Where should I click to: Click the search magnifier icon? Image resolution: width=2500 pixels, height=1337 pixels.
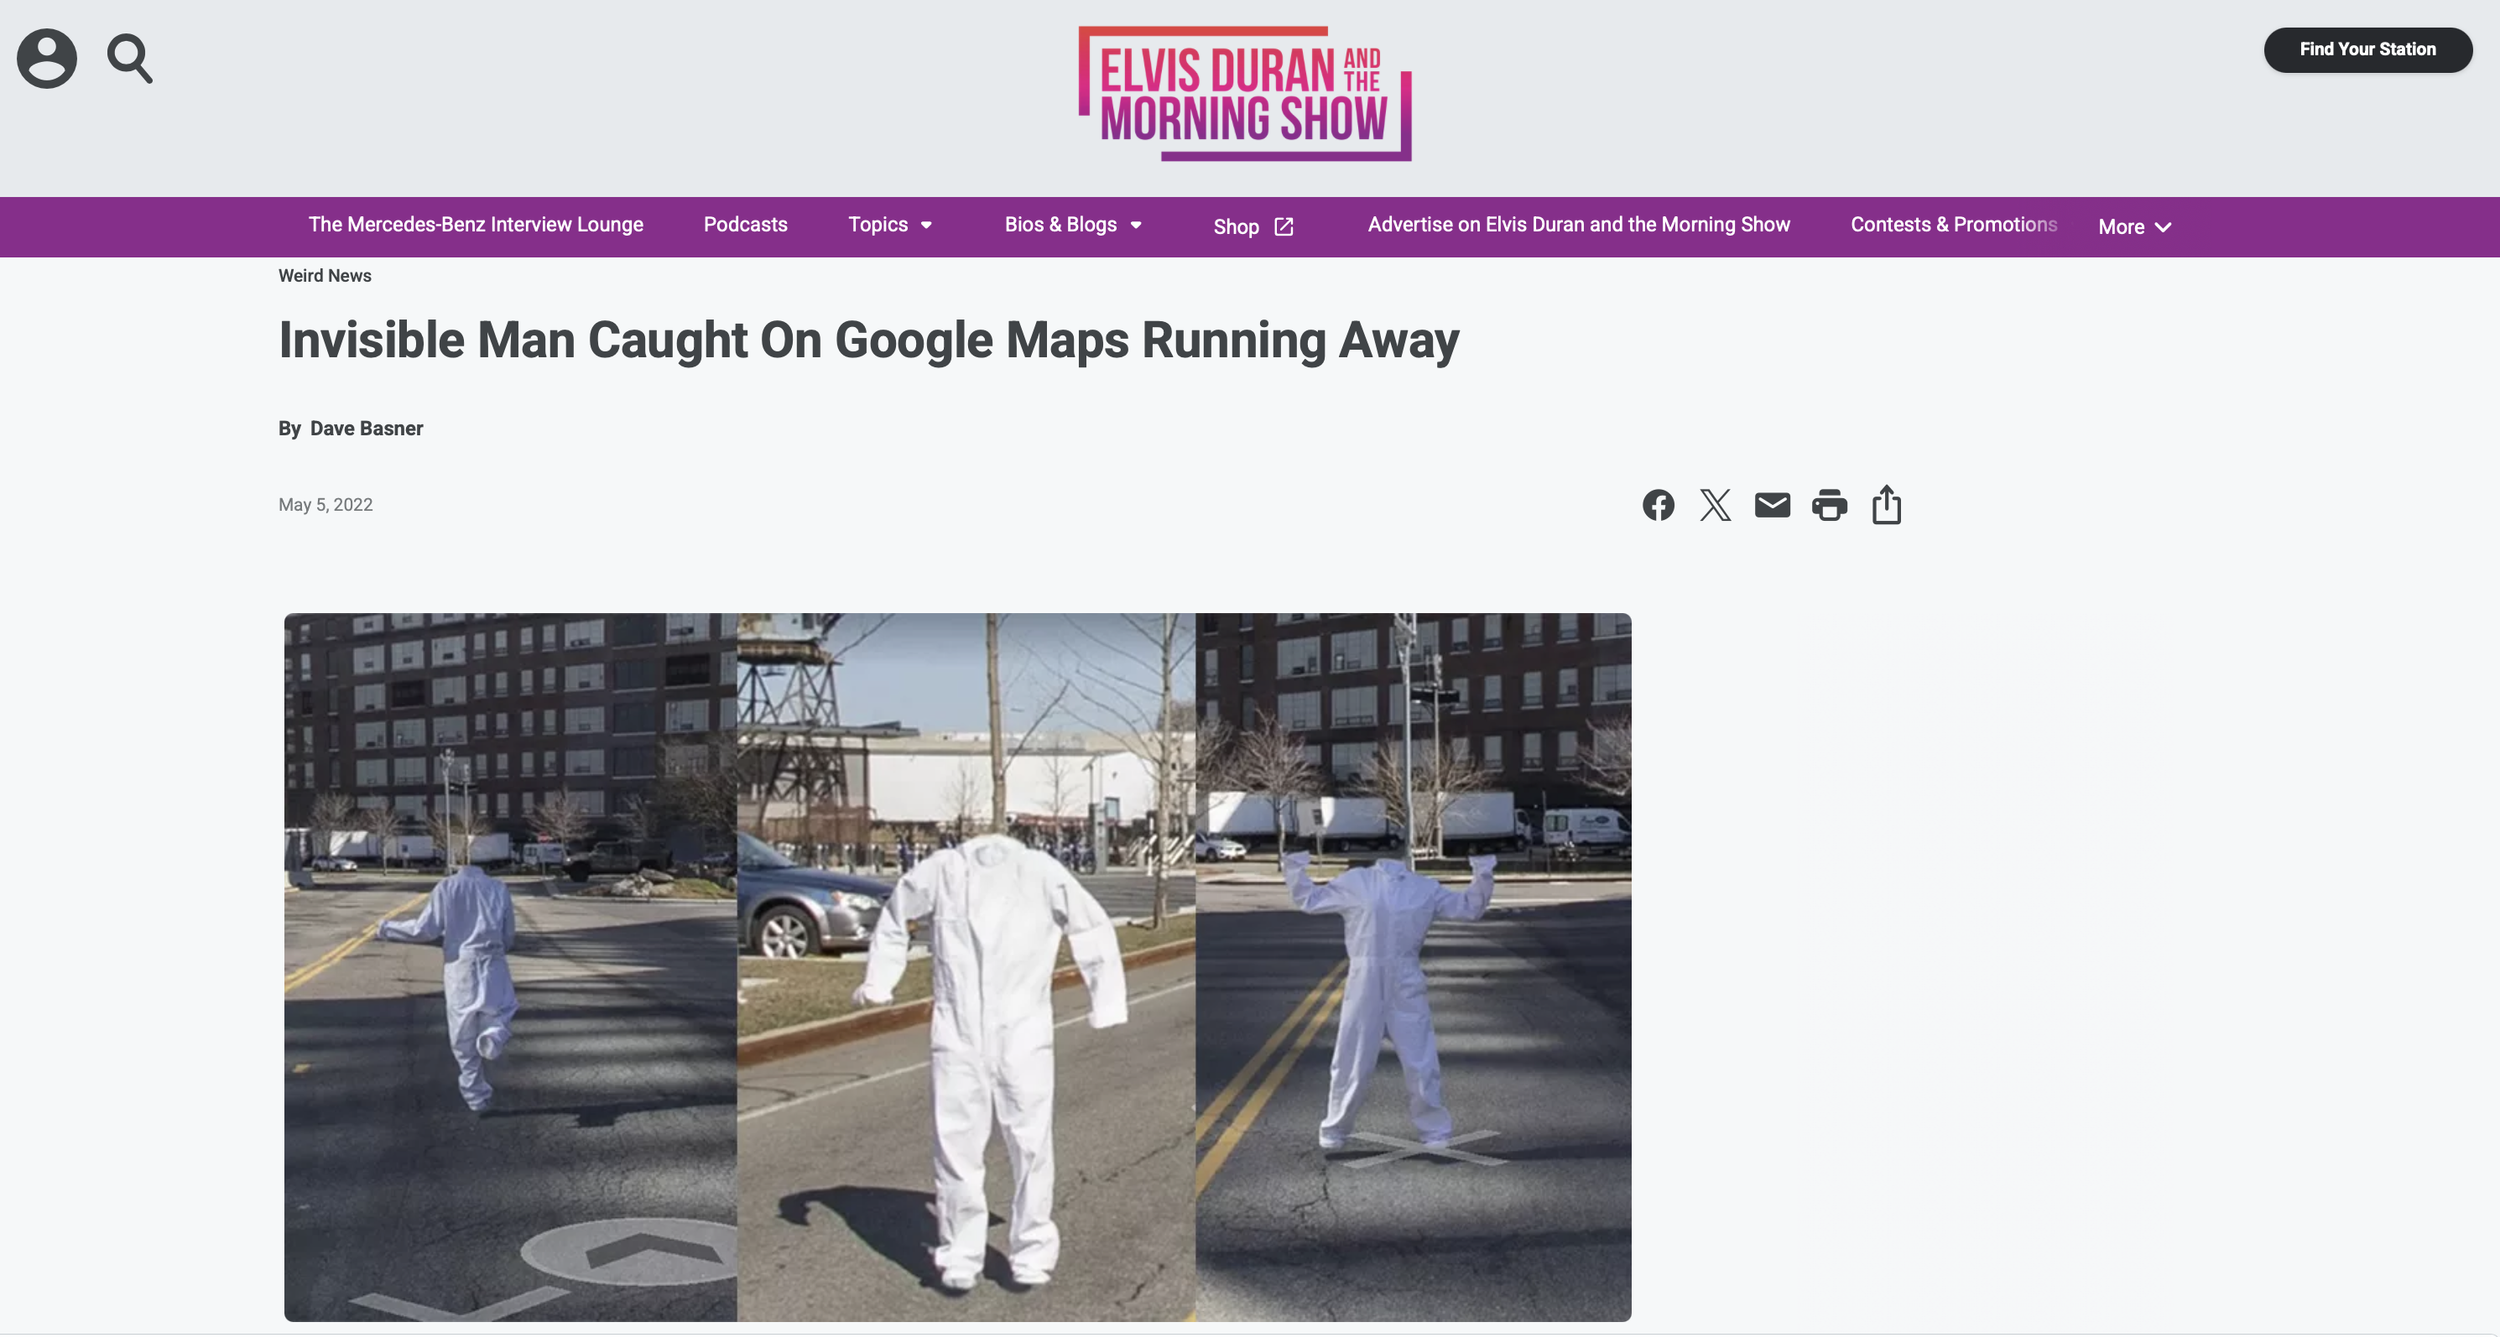pos(130,58)
